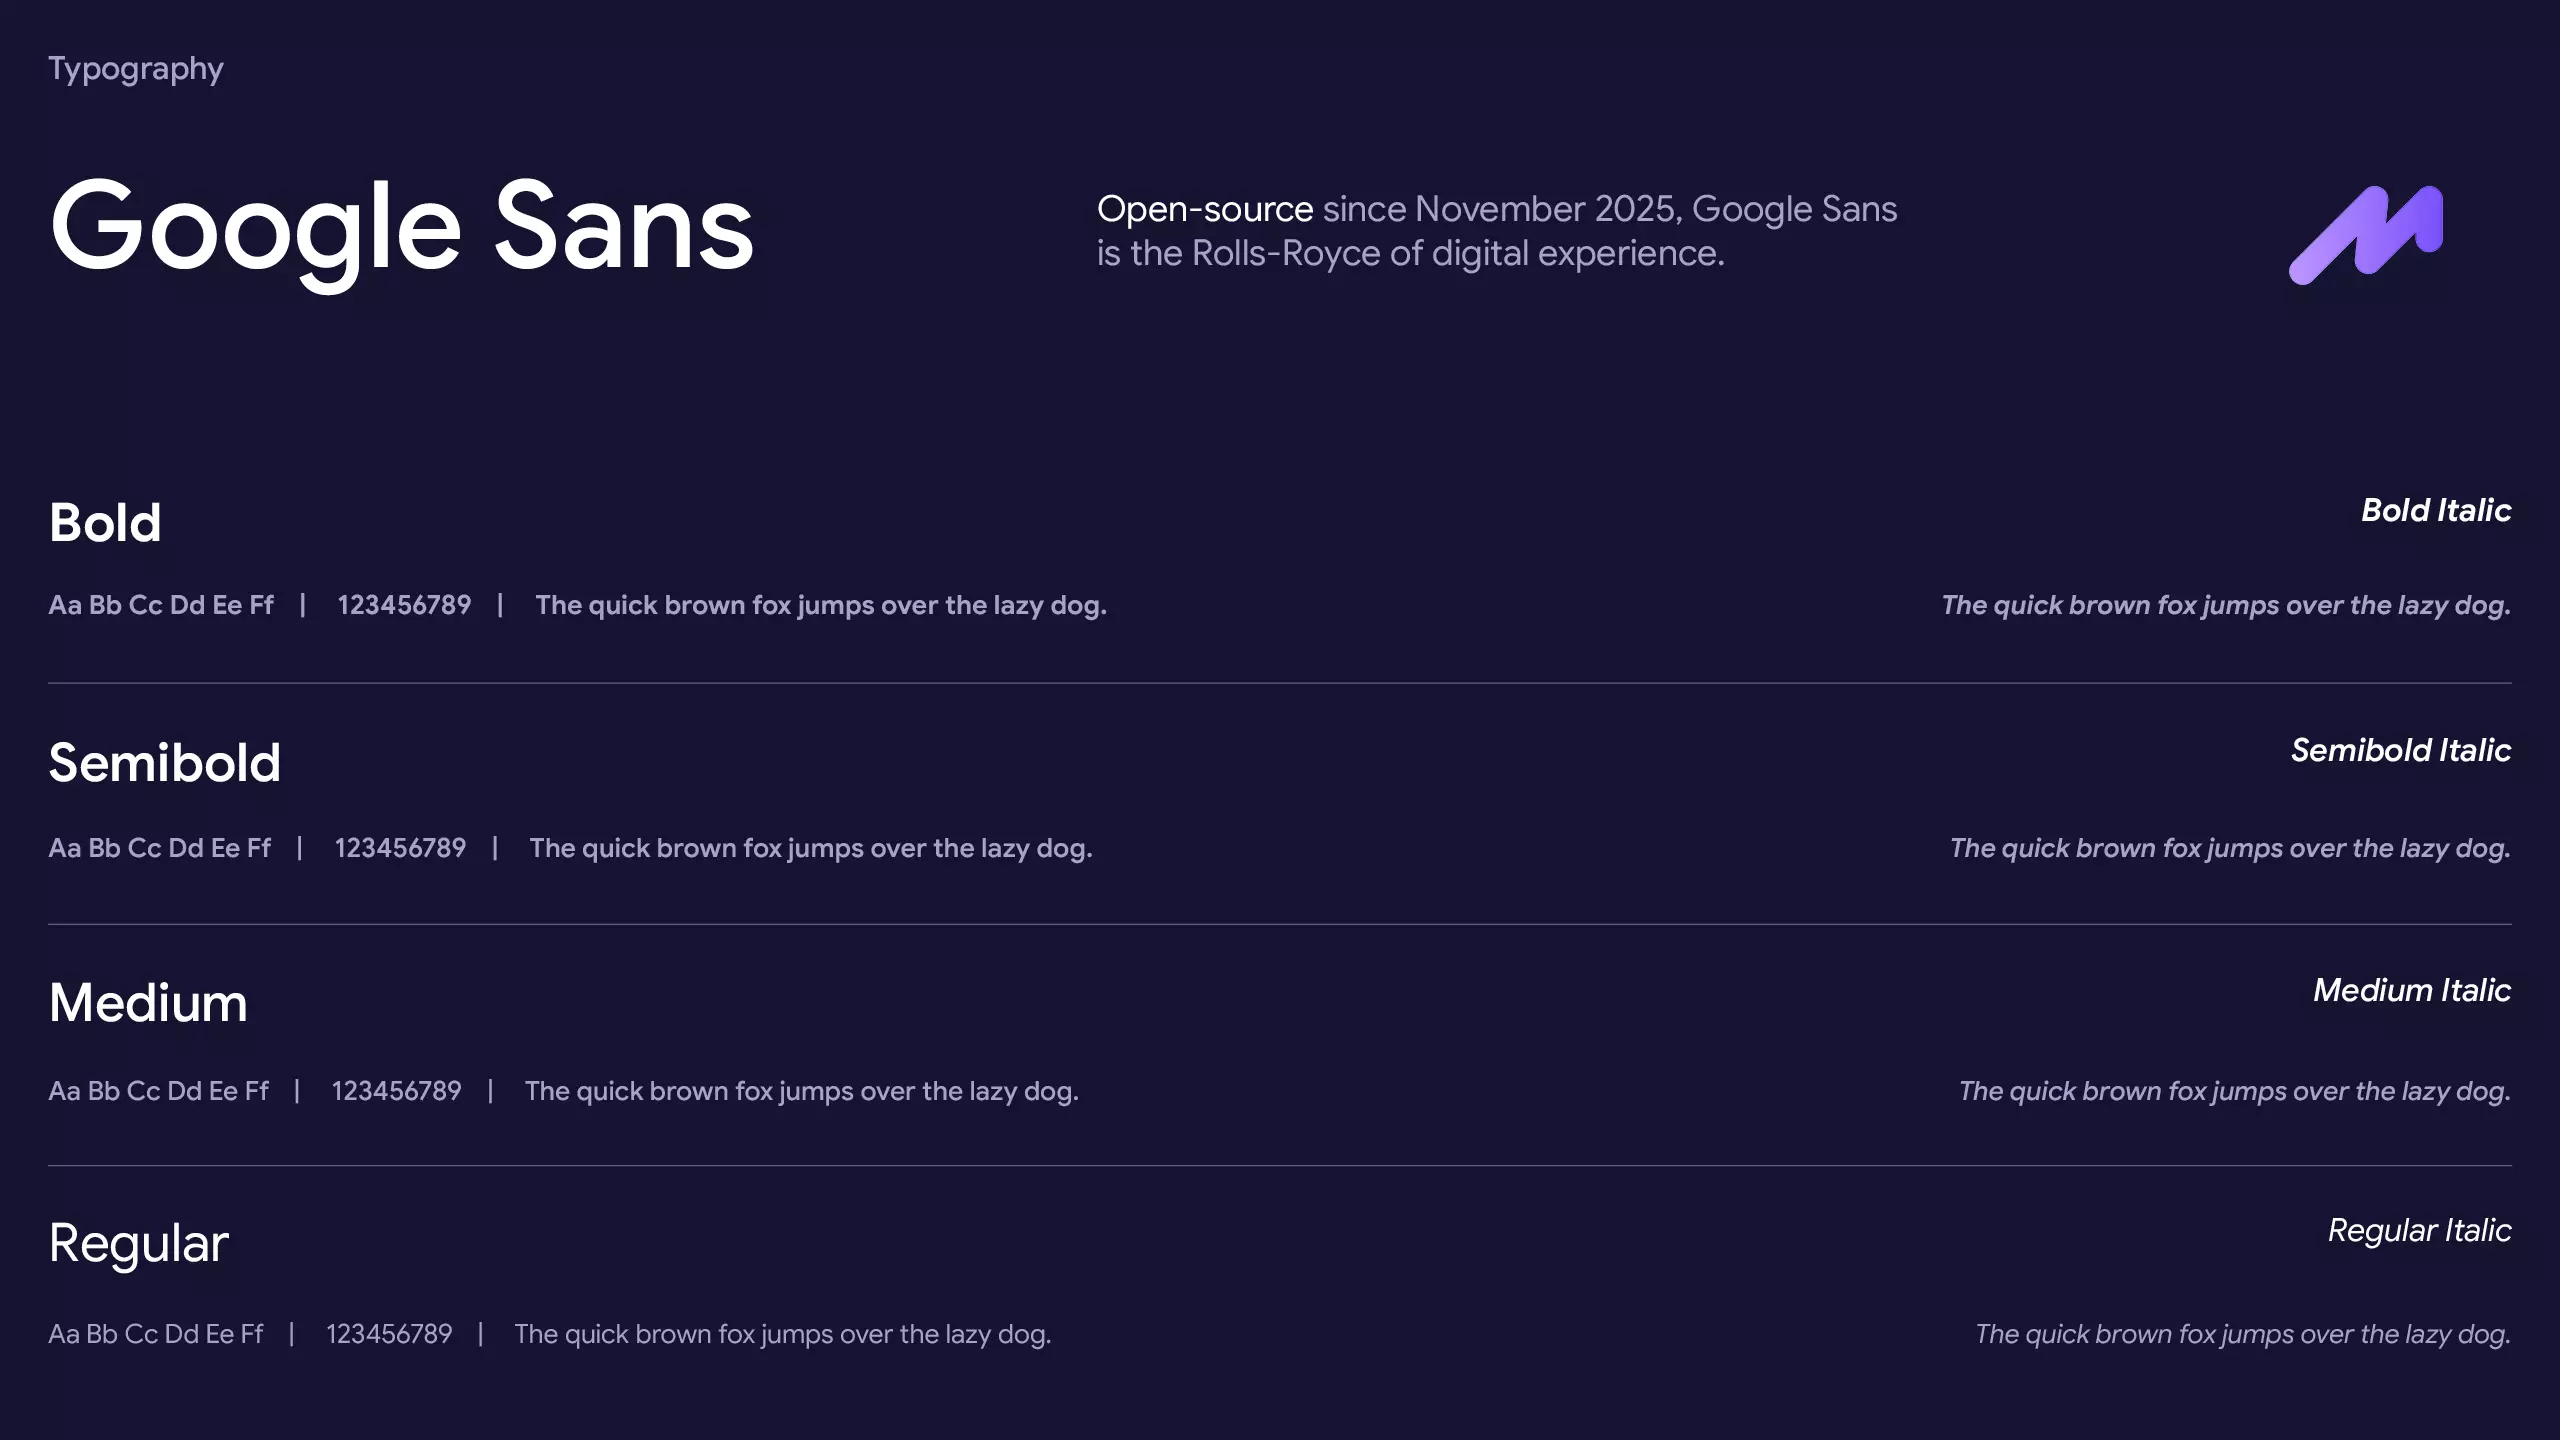Screen dimensions: 2560x1440
Task: Select the Bold Italic label
Action: 2435,510
